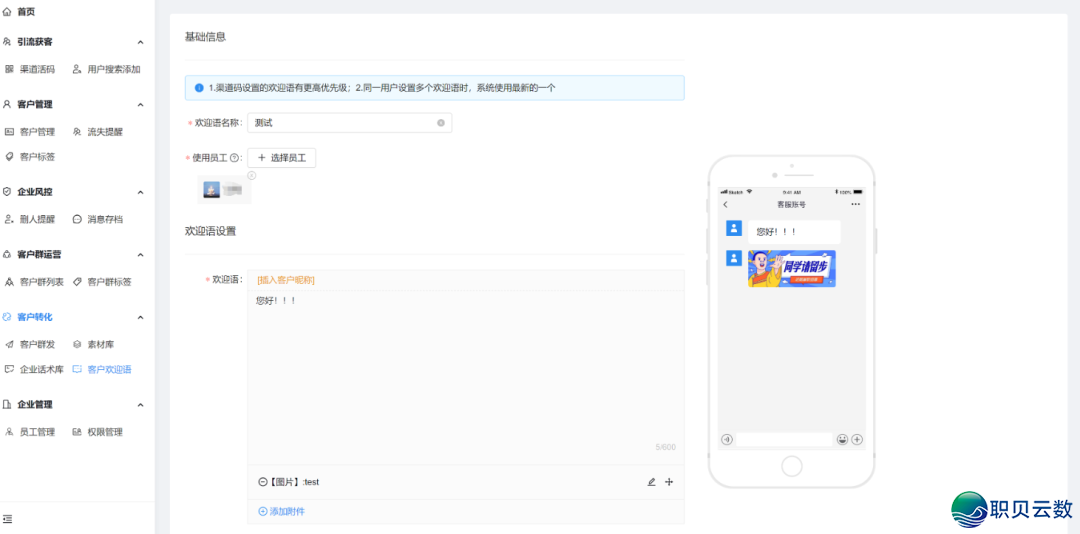The height and width of the screenshot is (534, 1080).
Task: Collapse the 引流获客 section chevron
Action: (x=141, y=42)
